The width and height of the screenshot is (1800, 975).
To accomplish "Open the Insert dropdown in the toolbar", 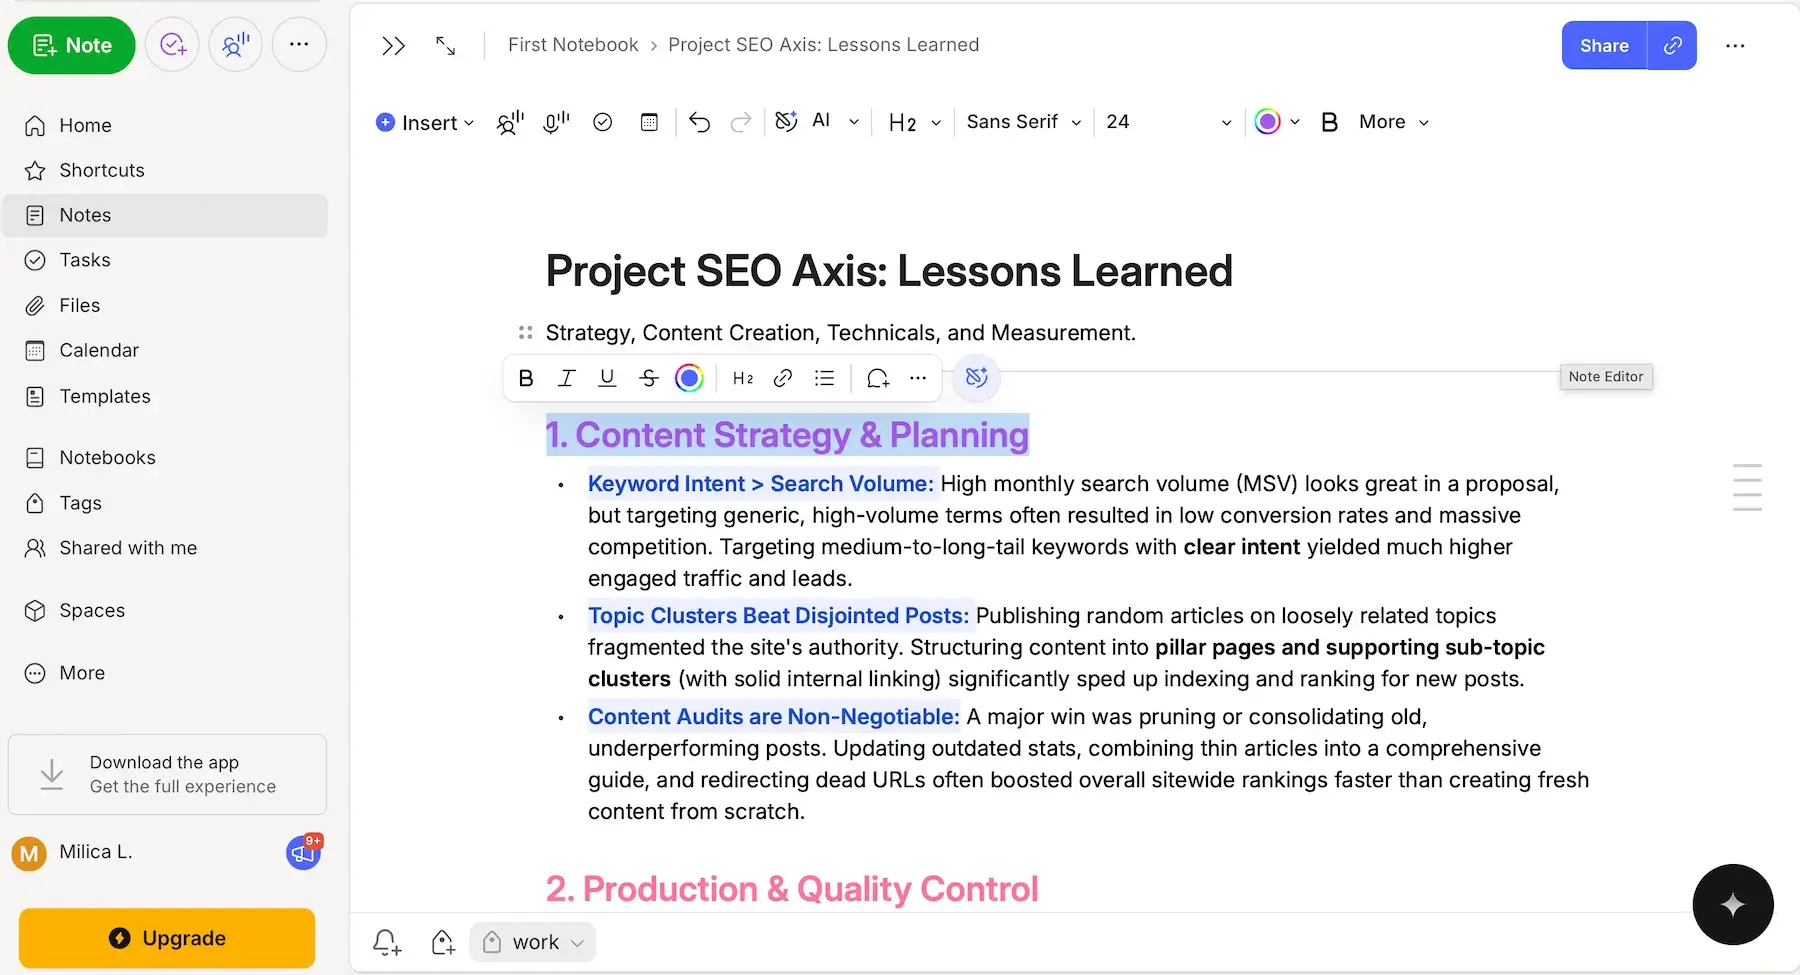I will coord(425,122).
